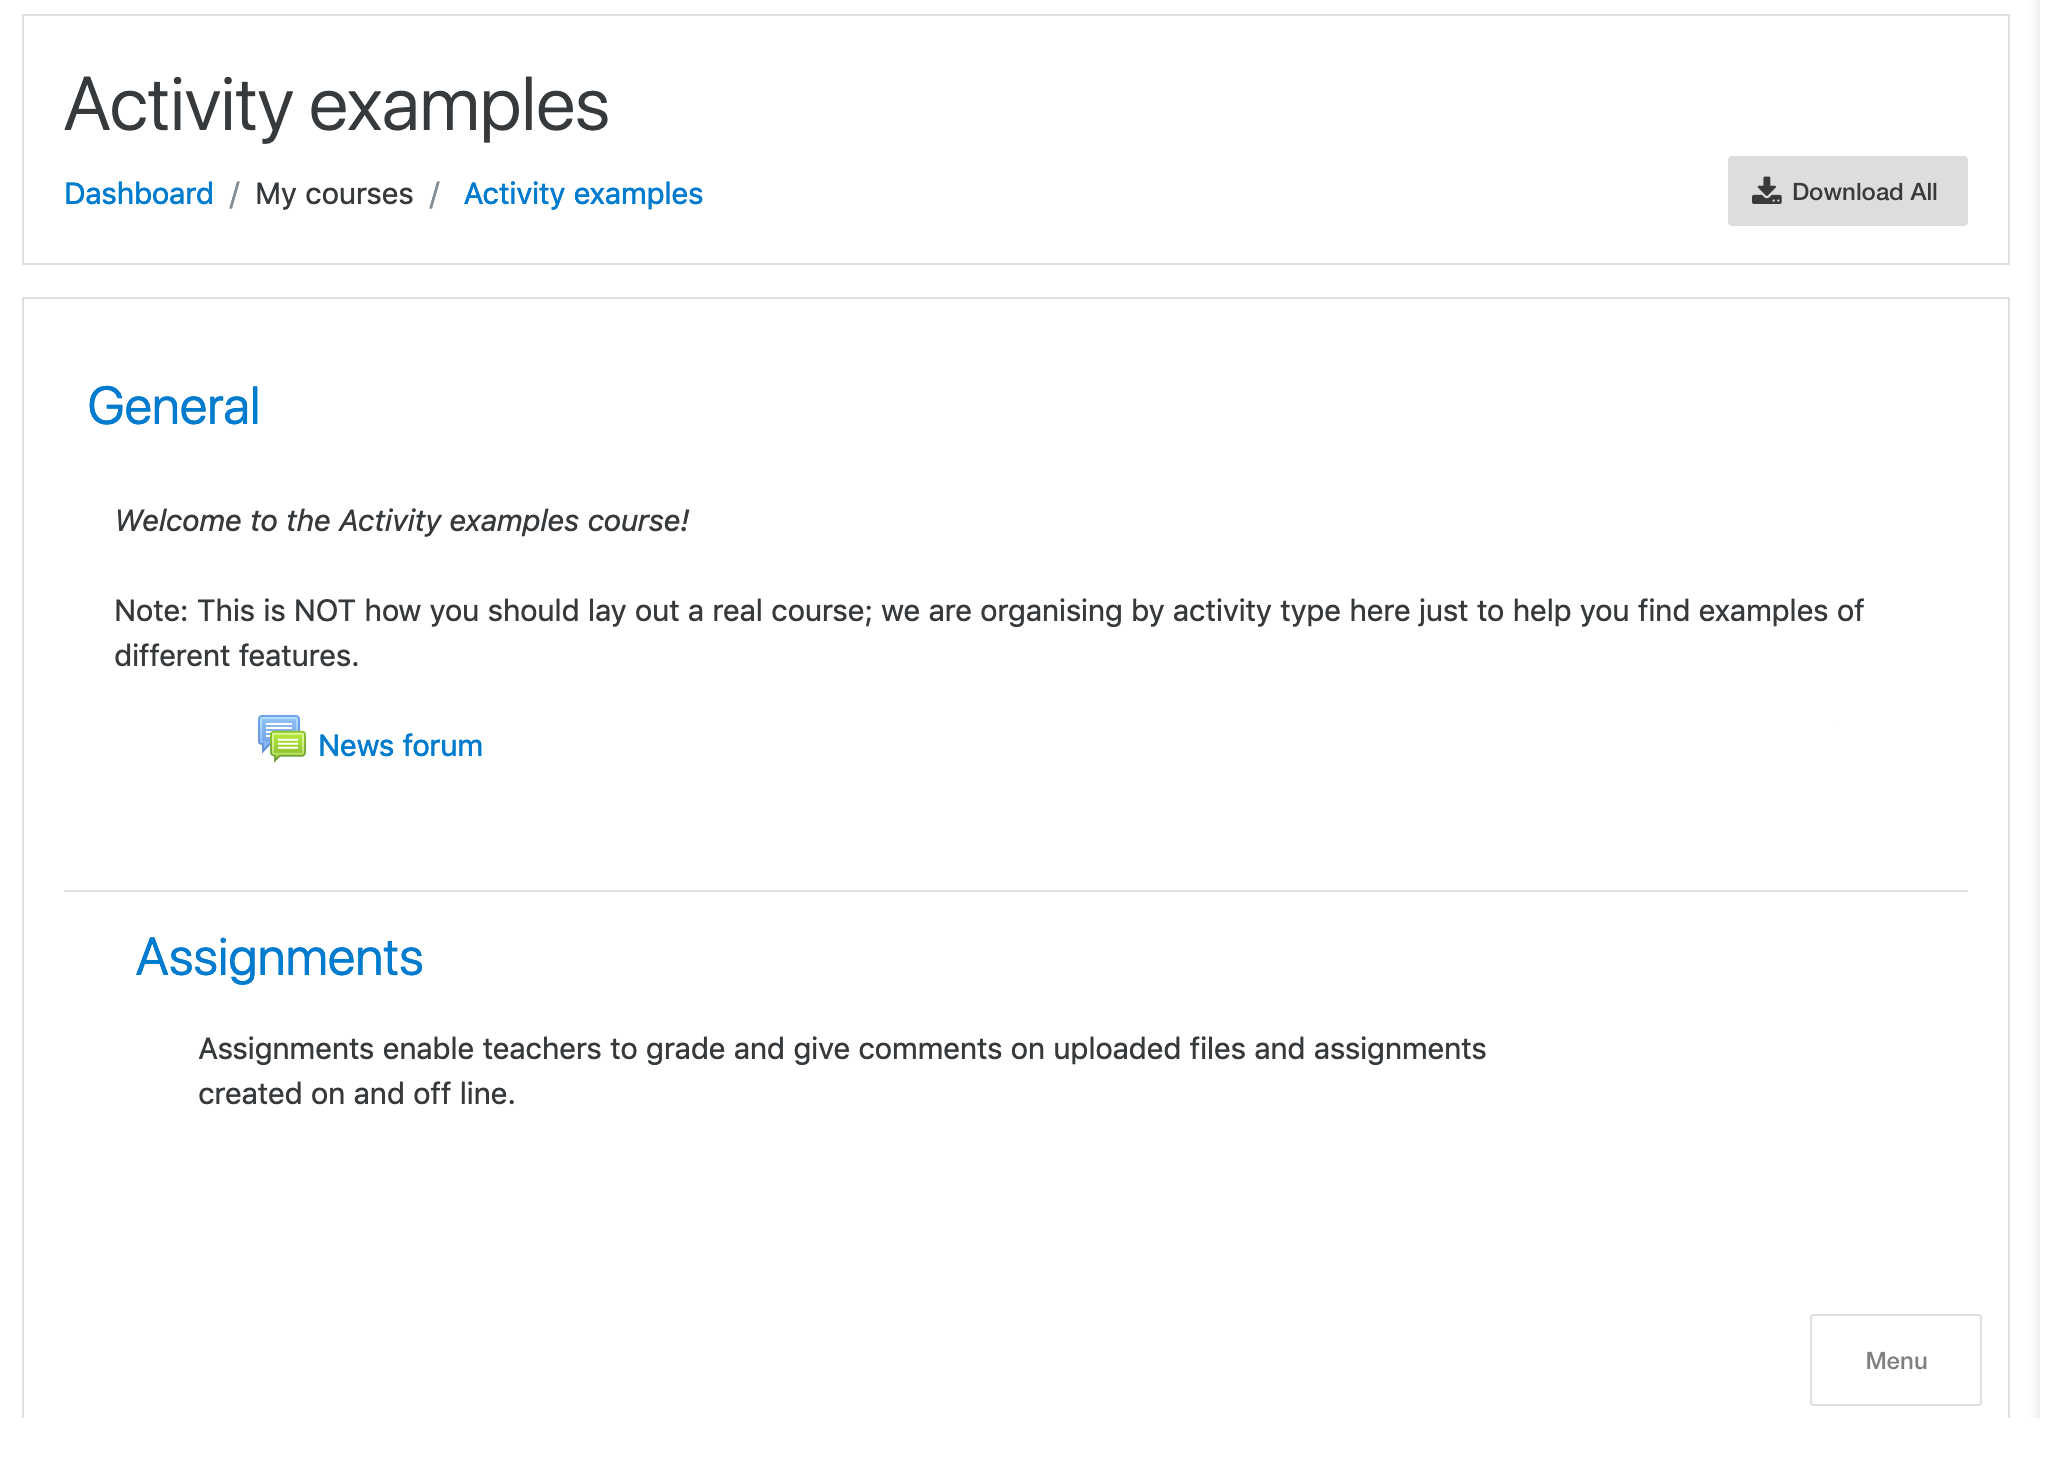Click the Activity examples page title
2050x1470 pixels.
337,105
